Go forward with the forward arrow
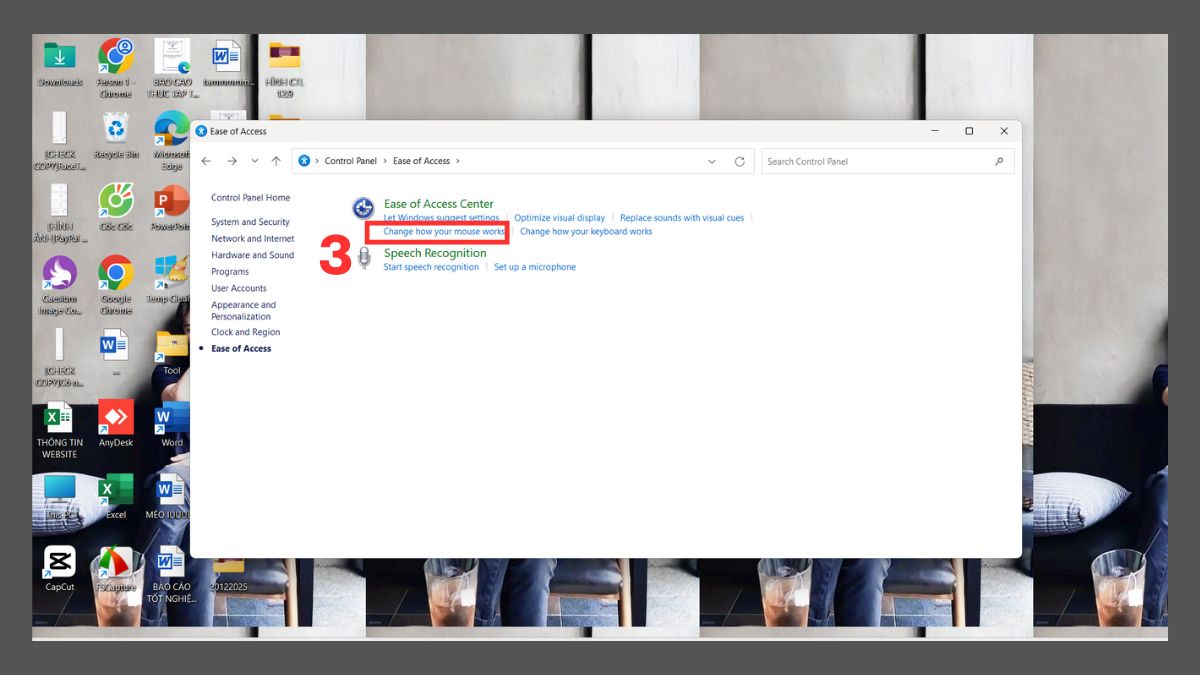1200x675 pixels. click(231, 161)
